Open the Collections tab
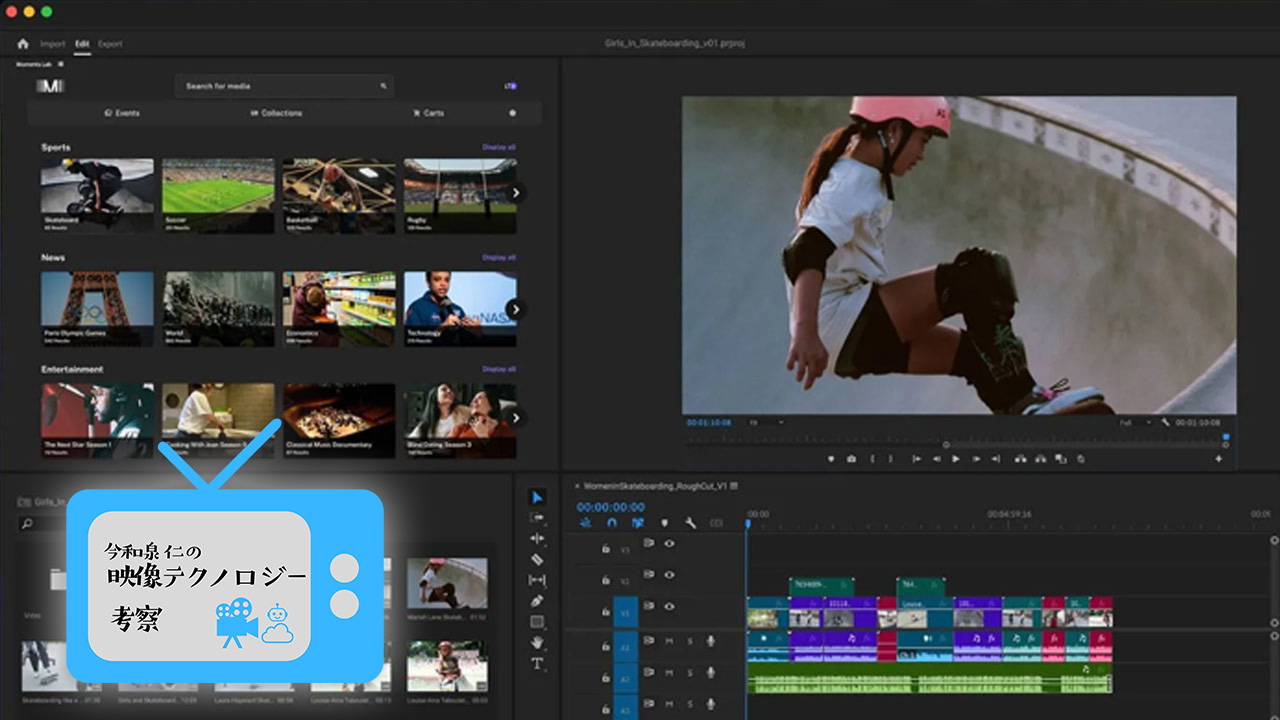 click(x=276, y=113)
